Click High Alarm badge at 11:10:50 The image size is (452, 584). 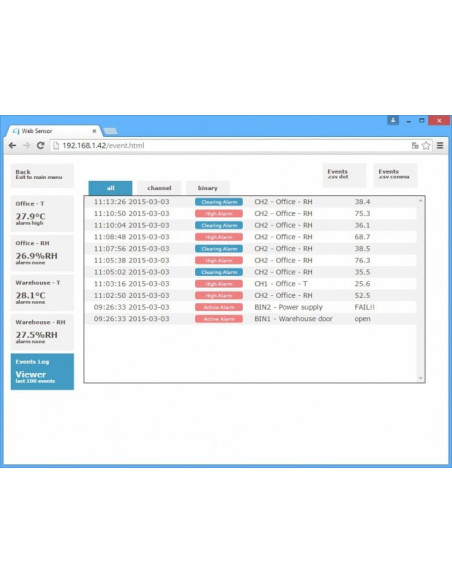[x=219, y=214]
